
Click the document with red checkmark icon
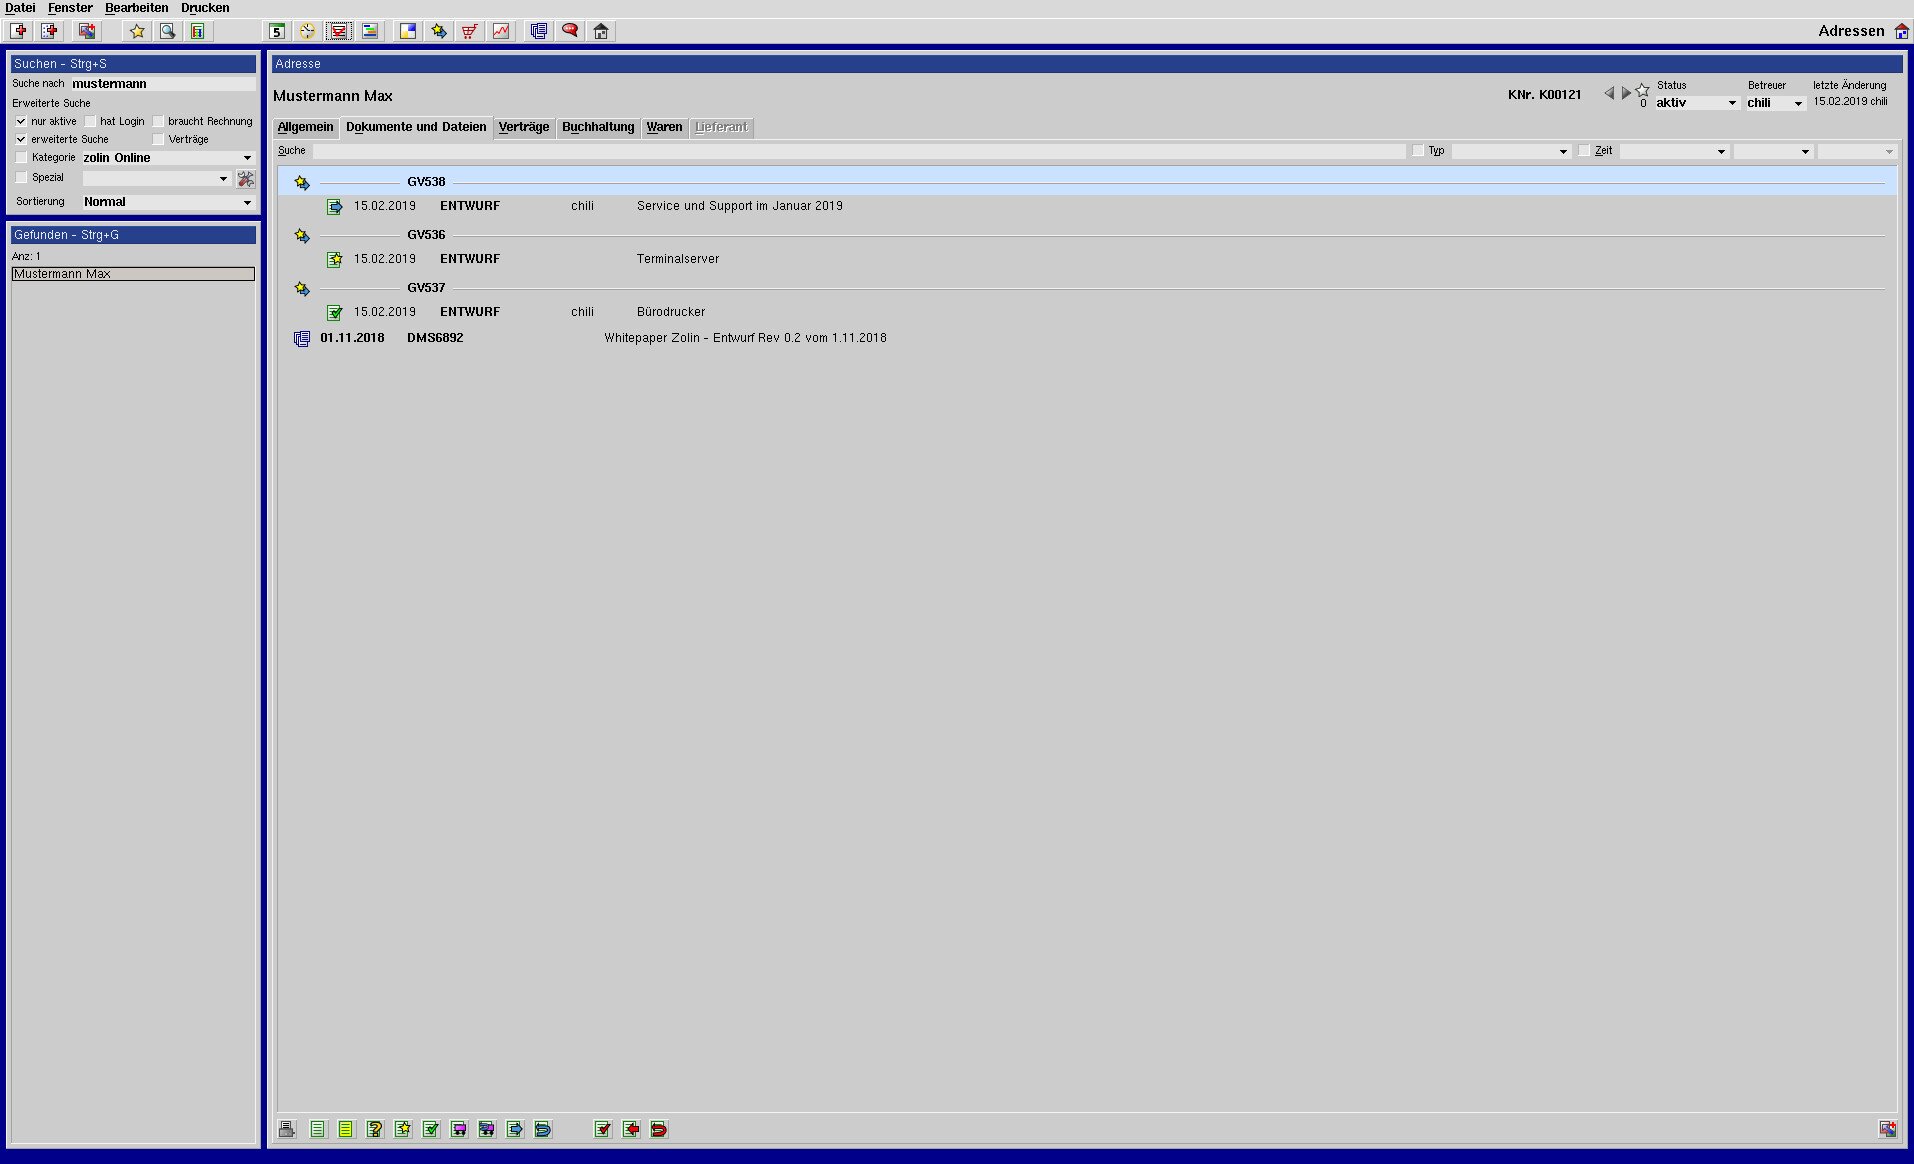click(x=602, y=1129)
